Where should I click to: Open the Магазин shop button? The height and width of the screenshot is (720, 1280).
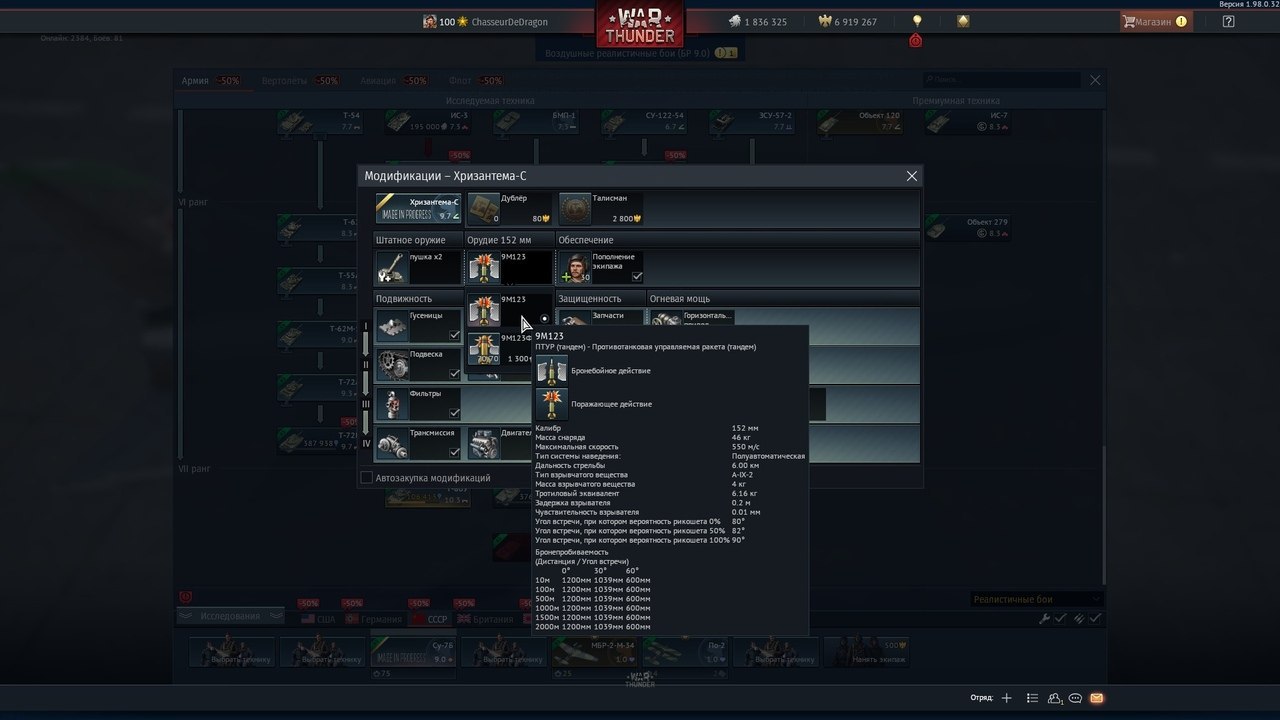1155,21
